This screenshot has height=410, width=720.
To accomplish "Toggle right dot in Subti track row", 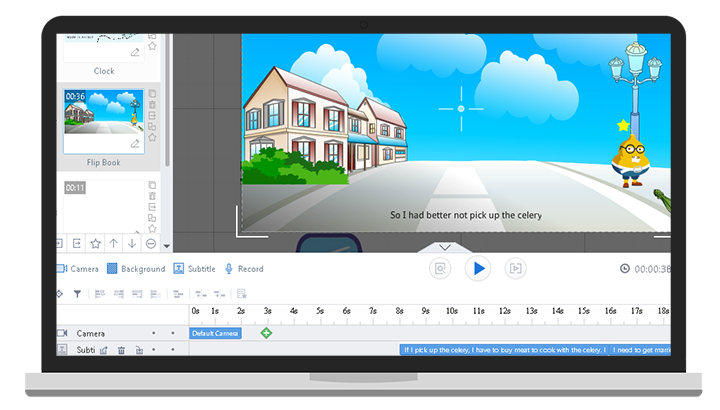I will pyautogui.click(x=173, y=350).
